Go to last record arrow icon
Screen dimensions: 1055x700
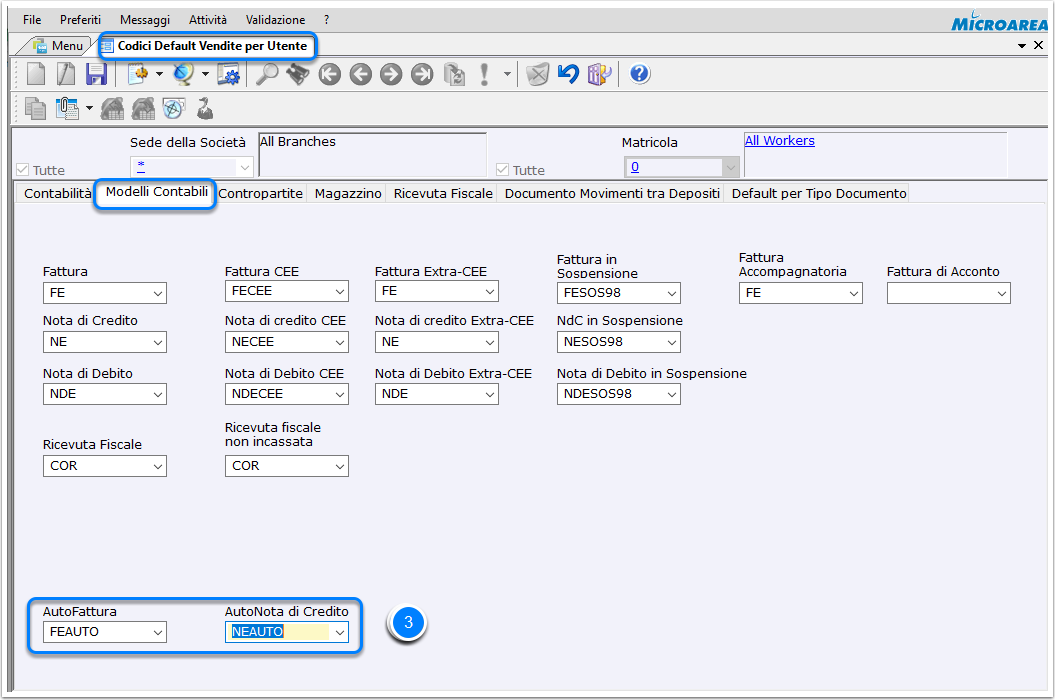point(422,74)
